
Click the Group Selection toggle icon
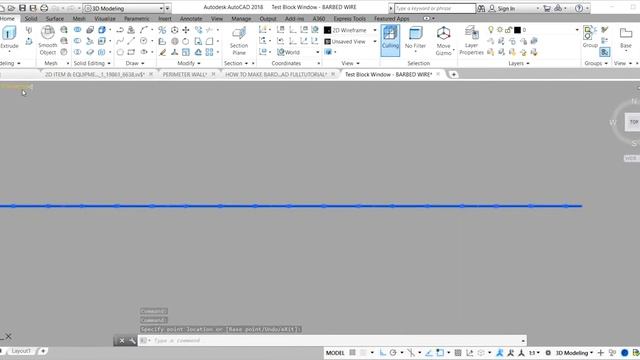604,52
